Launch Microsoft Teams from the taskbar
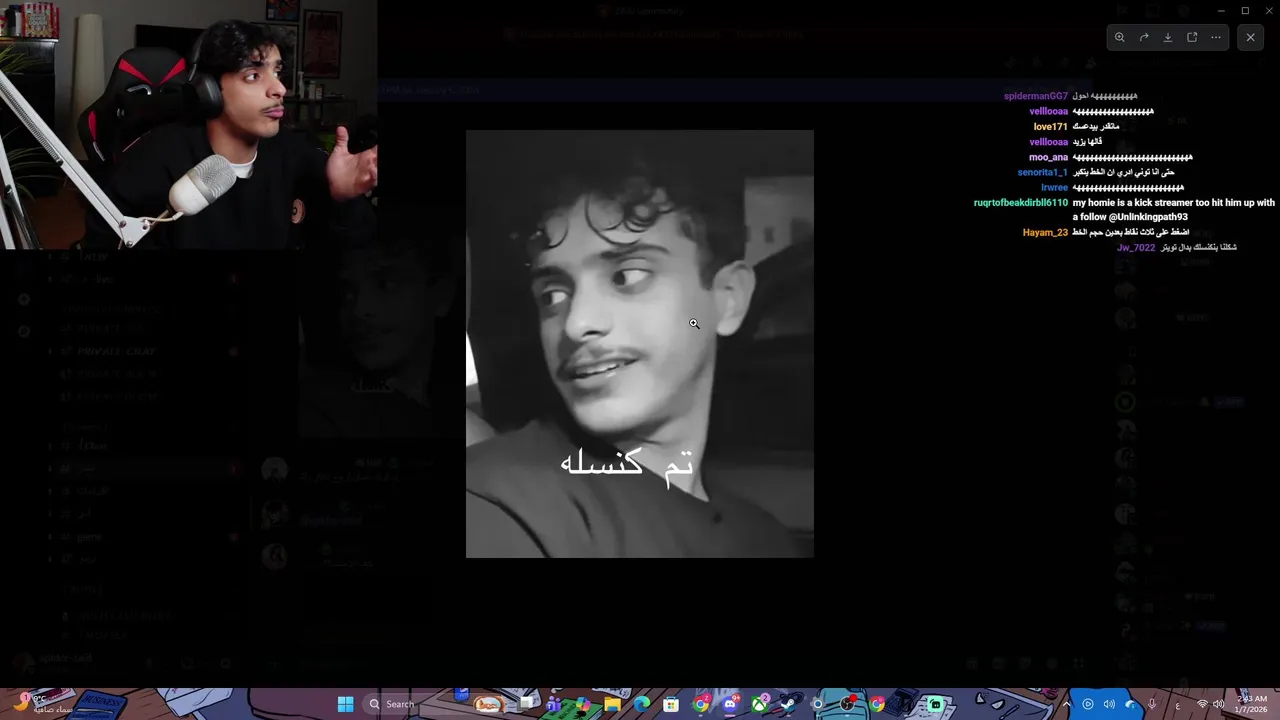This screenshot has width=1280, height=720. [x=554, y=704]
